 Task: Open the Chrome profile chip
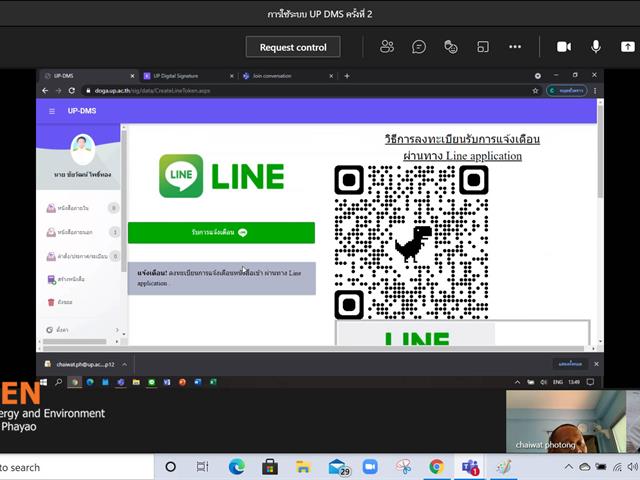pyautogui.click(x=567, y=91)
